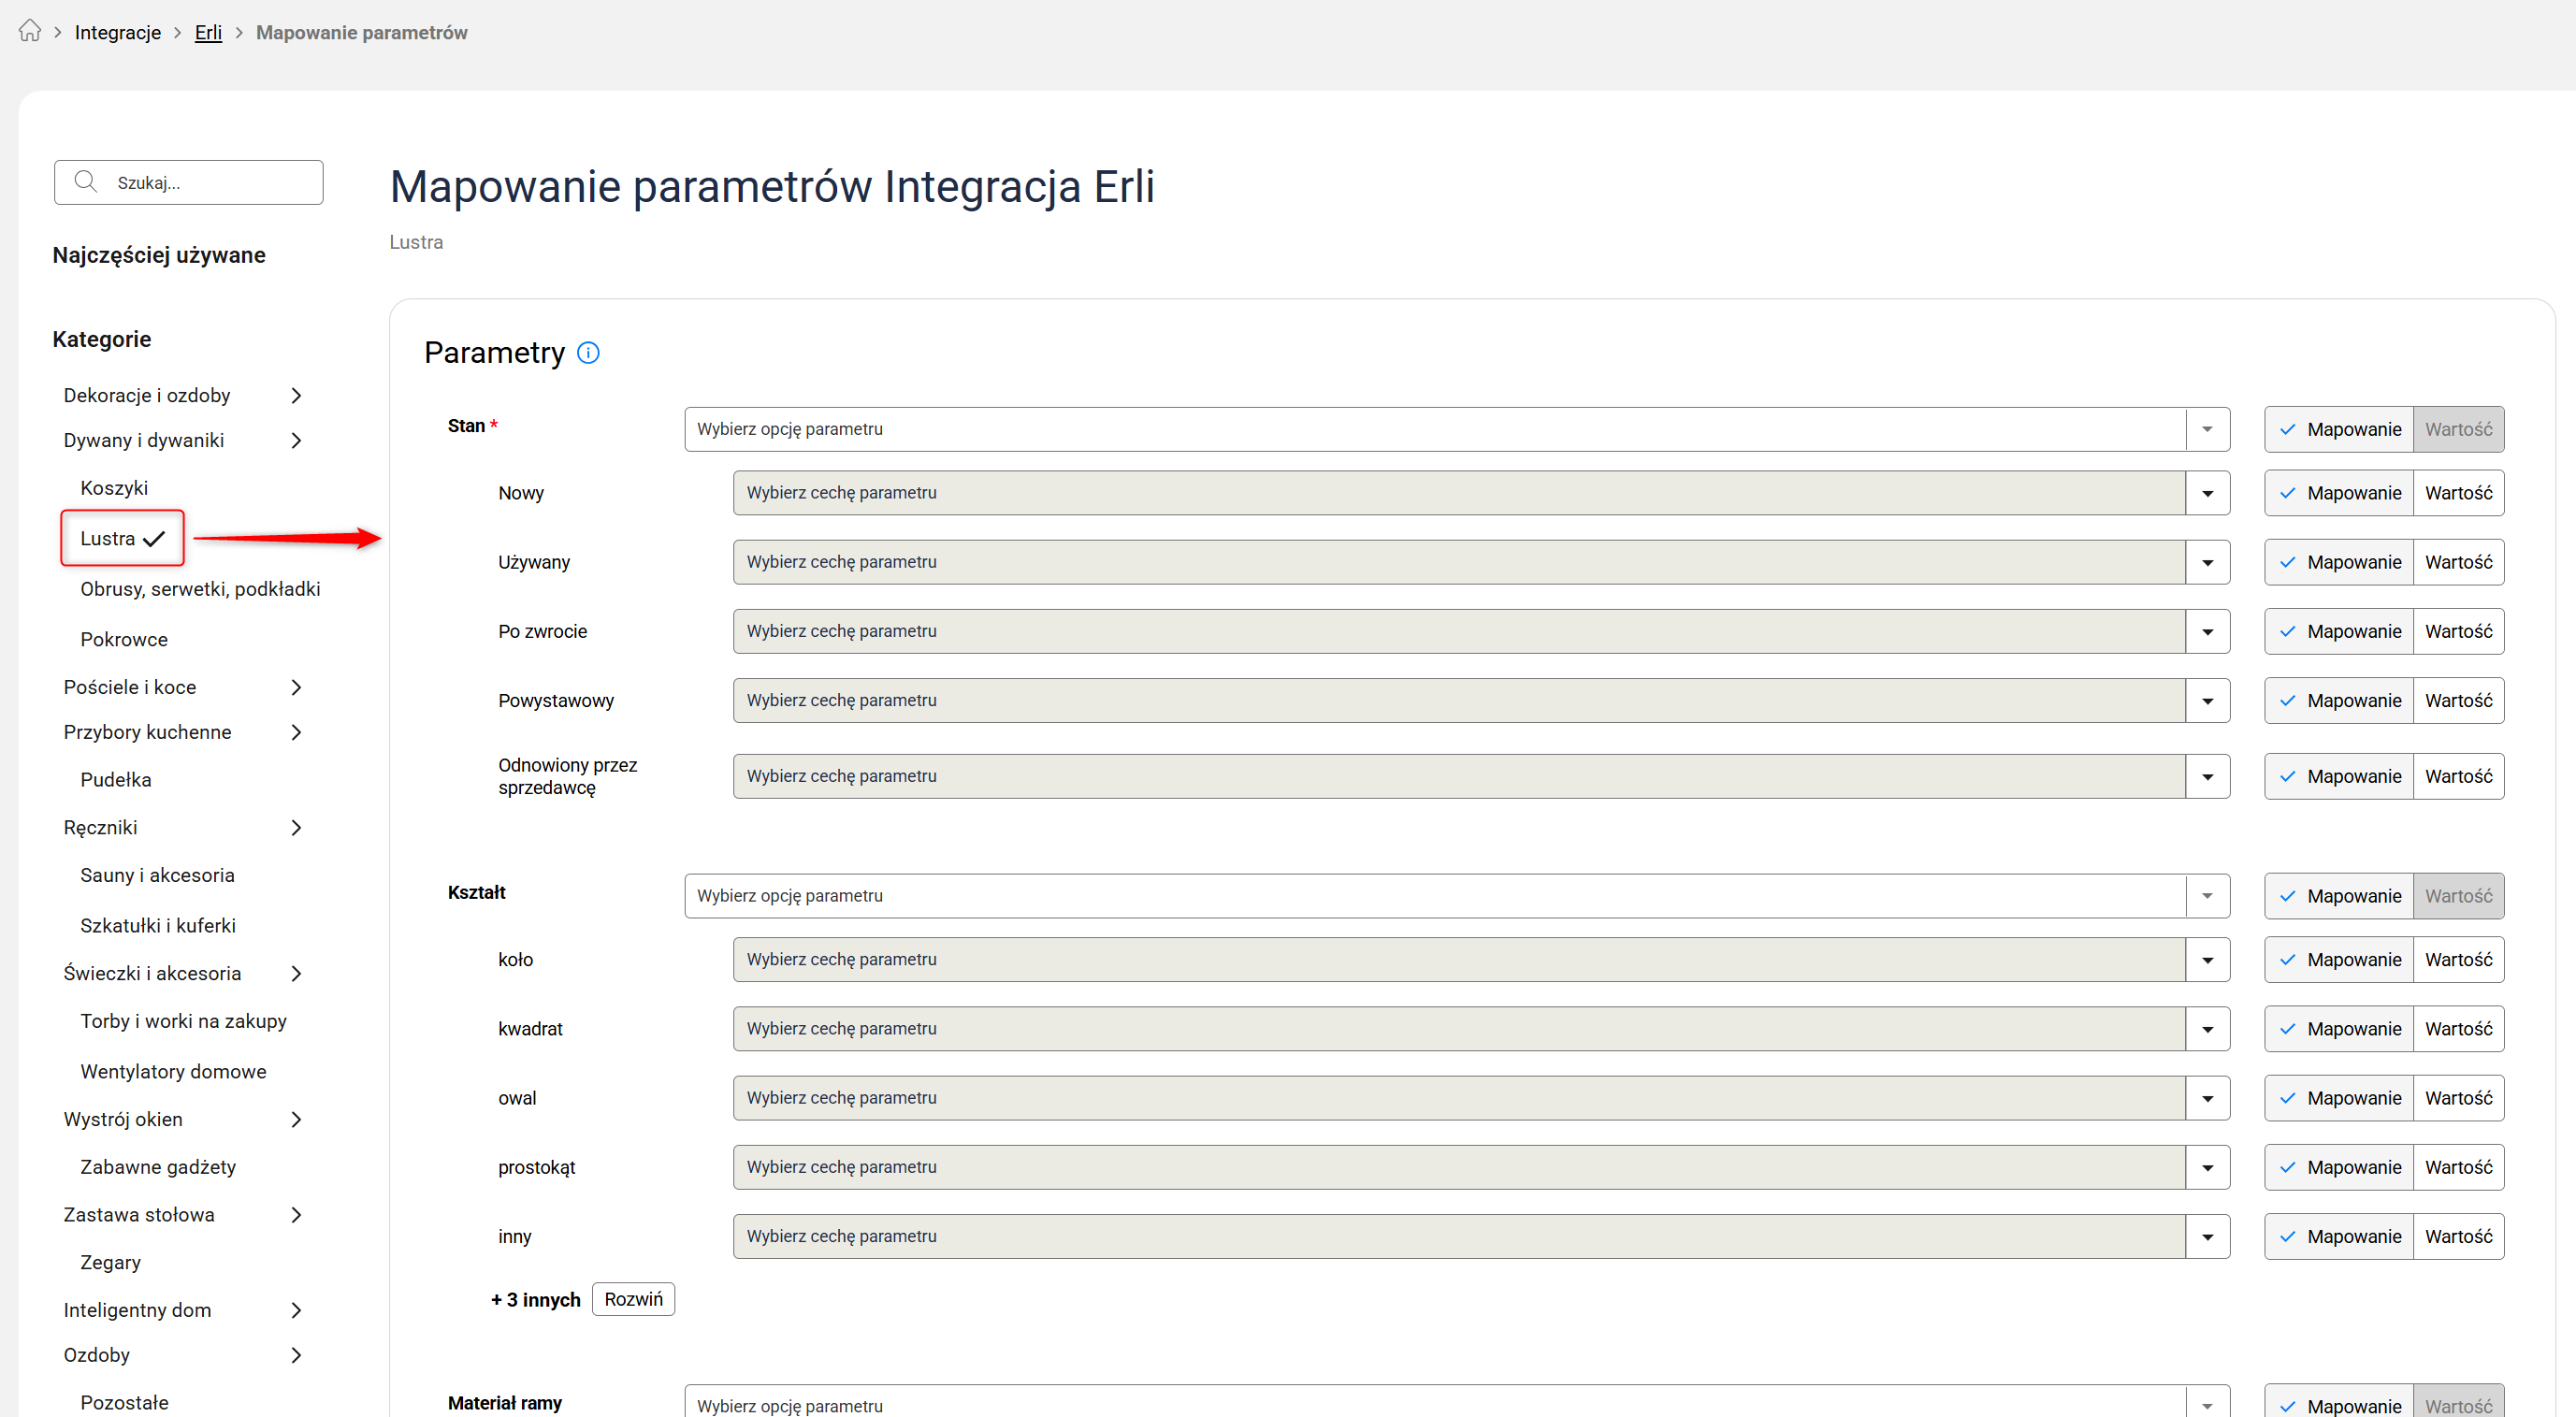Select Lustra category in sidebar

(108, 539)
